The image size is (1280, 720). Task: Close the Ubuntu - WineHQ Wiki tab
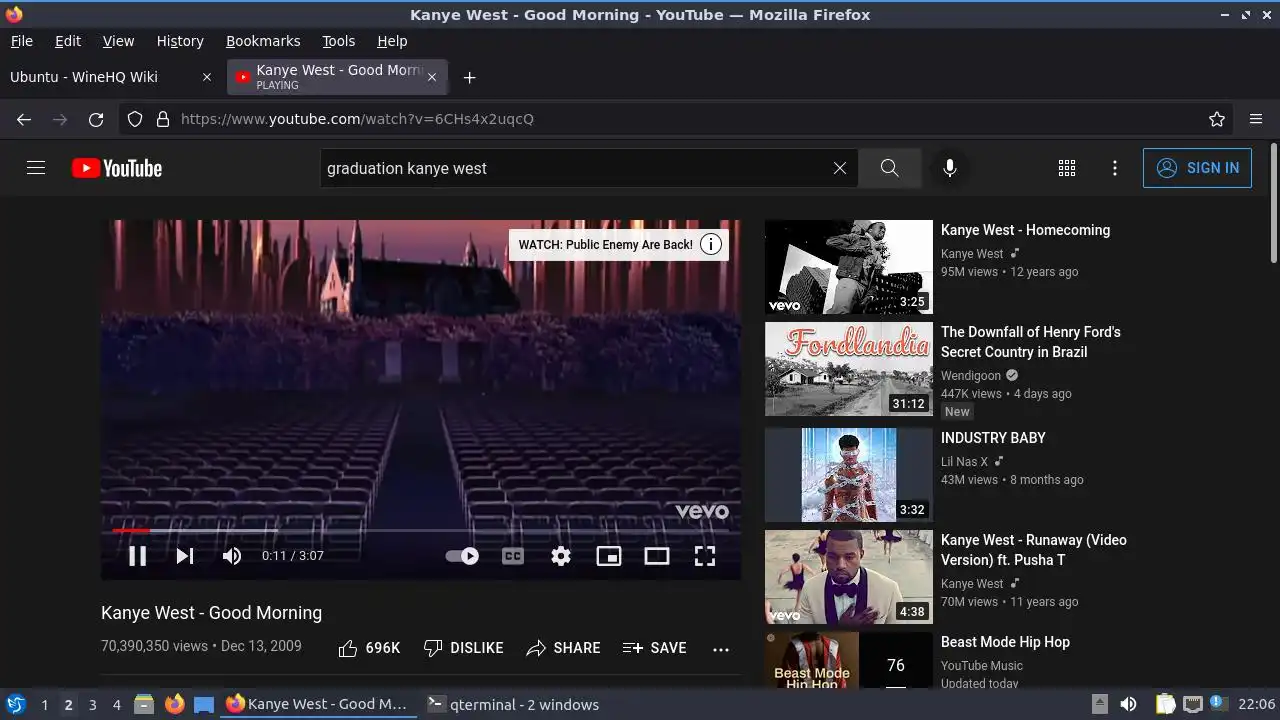(207, 77)
